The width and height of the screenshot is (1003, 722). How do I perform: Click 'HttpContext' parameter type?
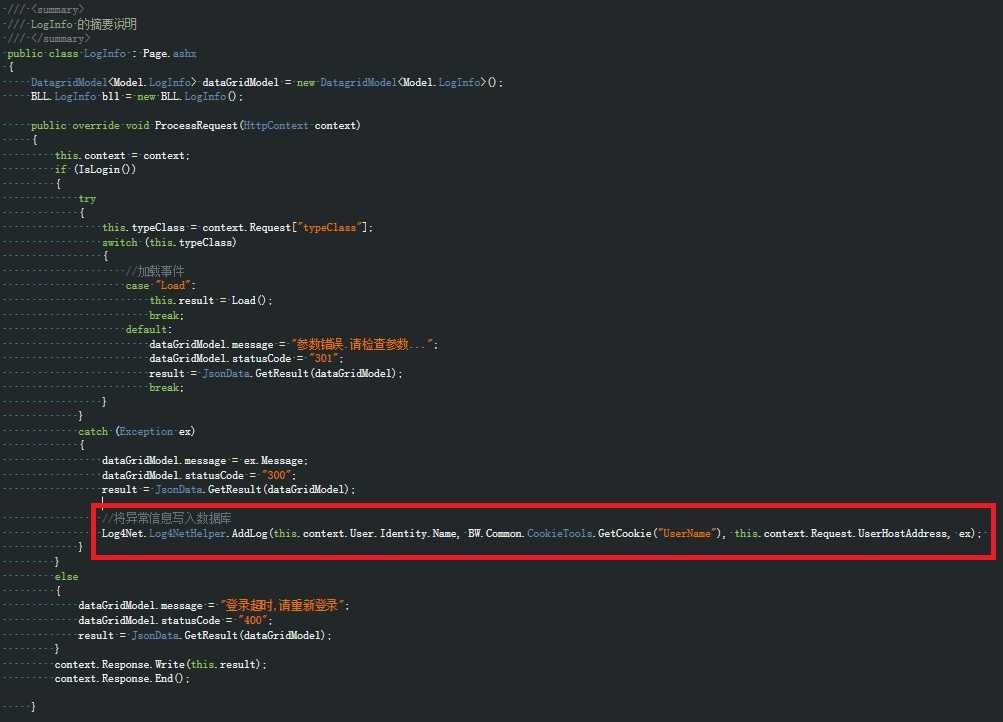[276, 126]
